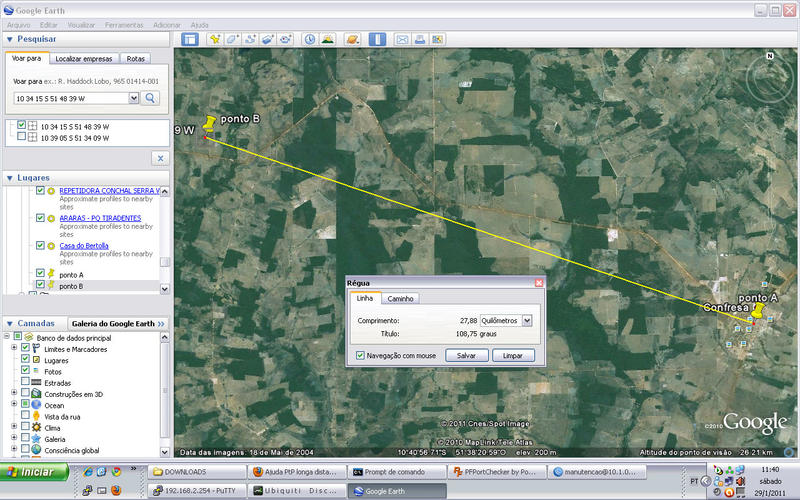800x500 pixels.
Task: Toggle the ruler tool in toolbar
Action: 377,39
